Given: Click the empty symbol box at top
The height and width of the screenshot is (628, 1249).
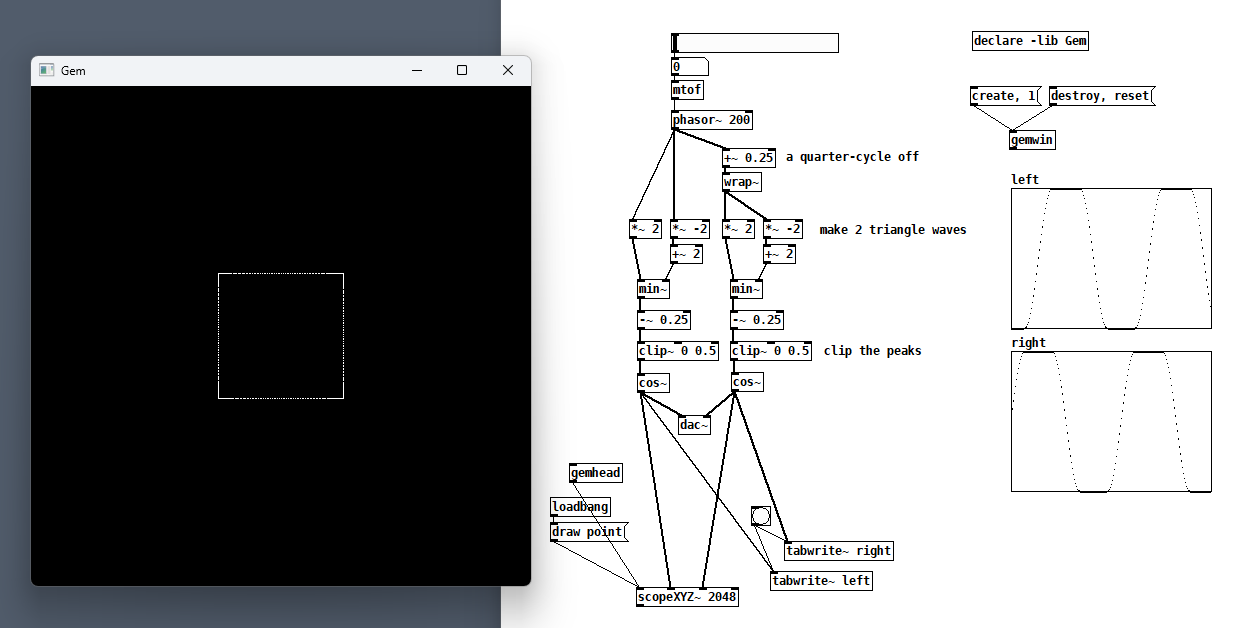Looking at the screenshot, I should (755, 43).
